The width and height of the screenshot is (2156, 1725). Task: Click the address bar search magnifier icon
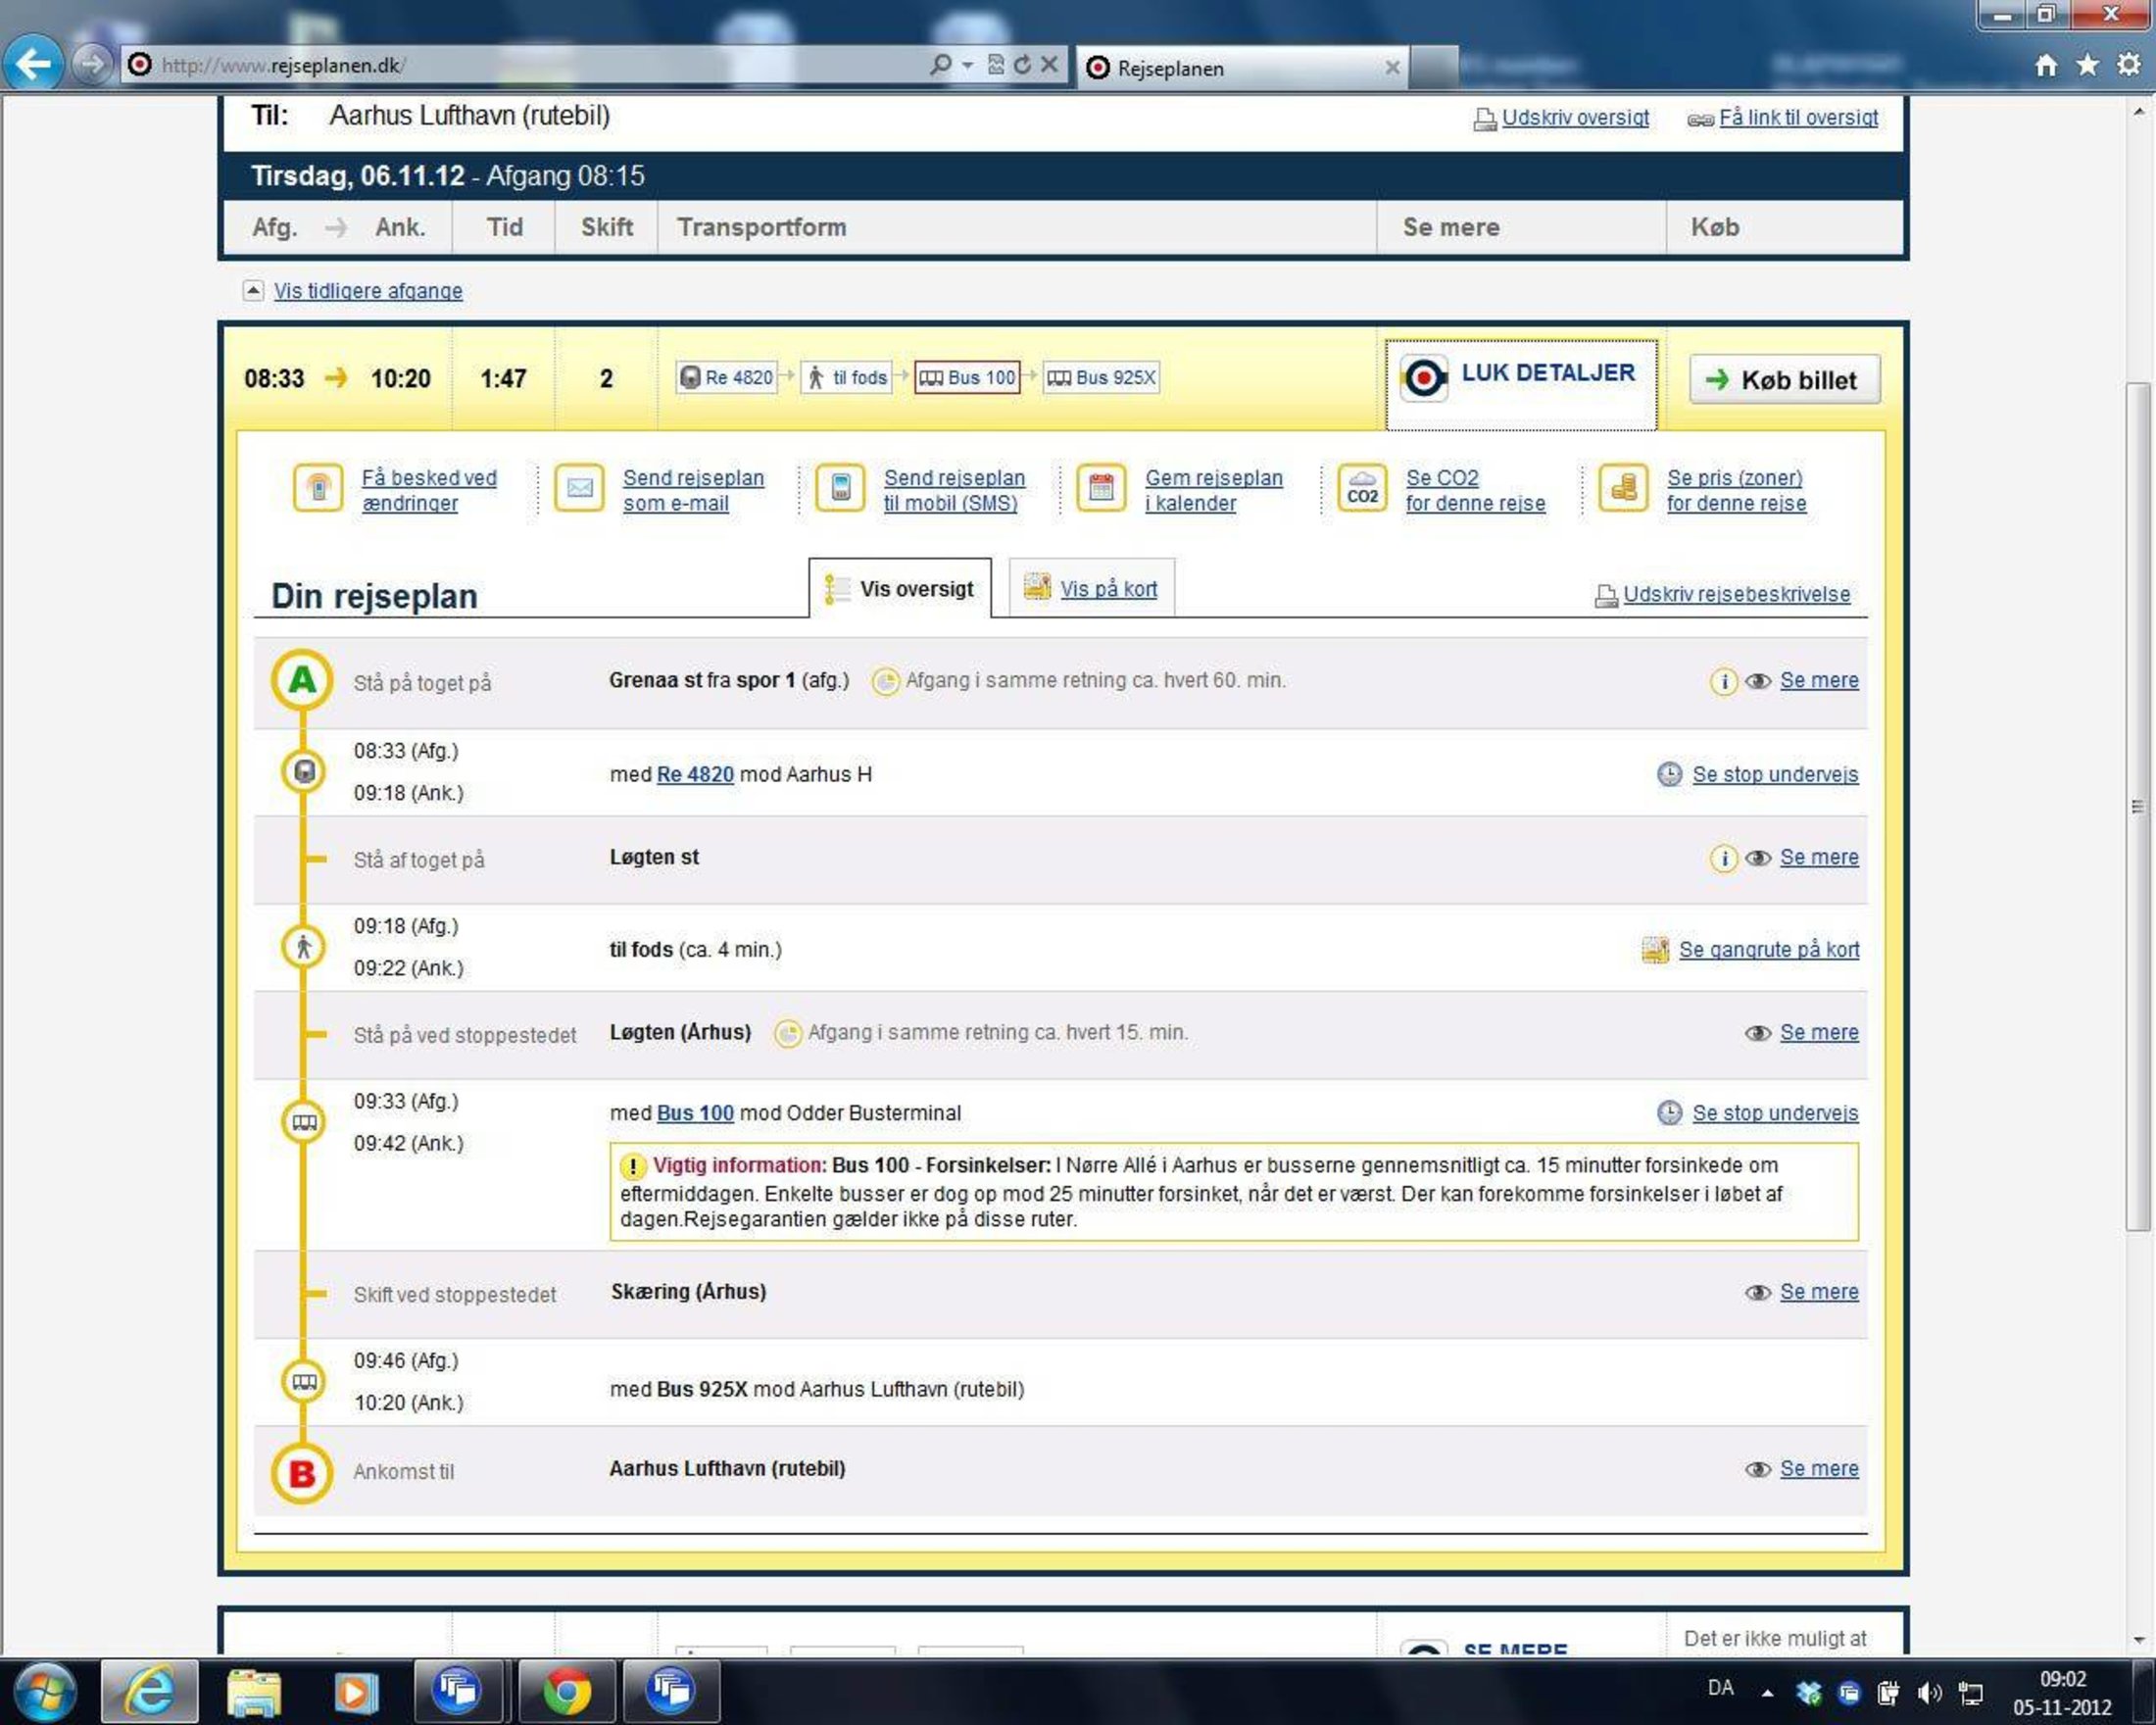(x=939, y=65)
